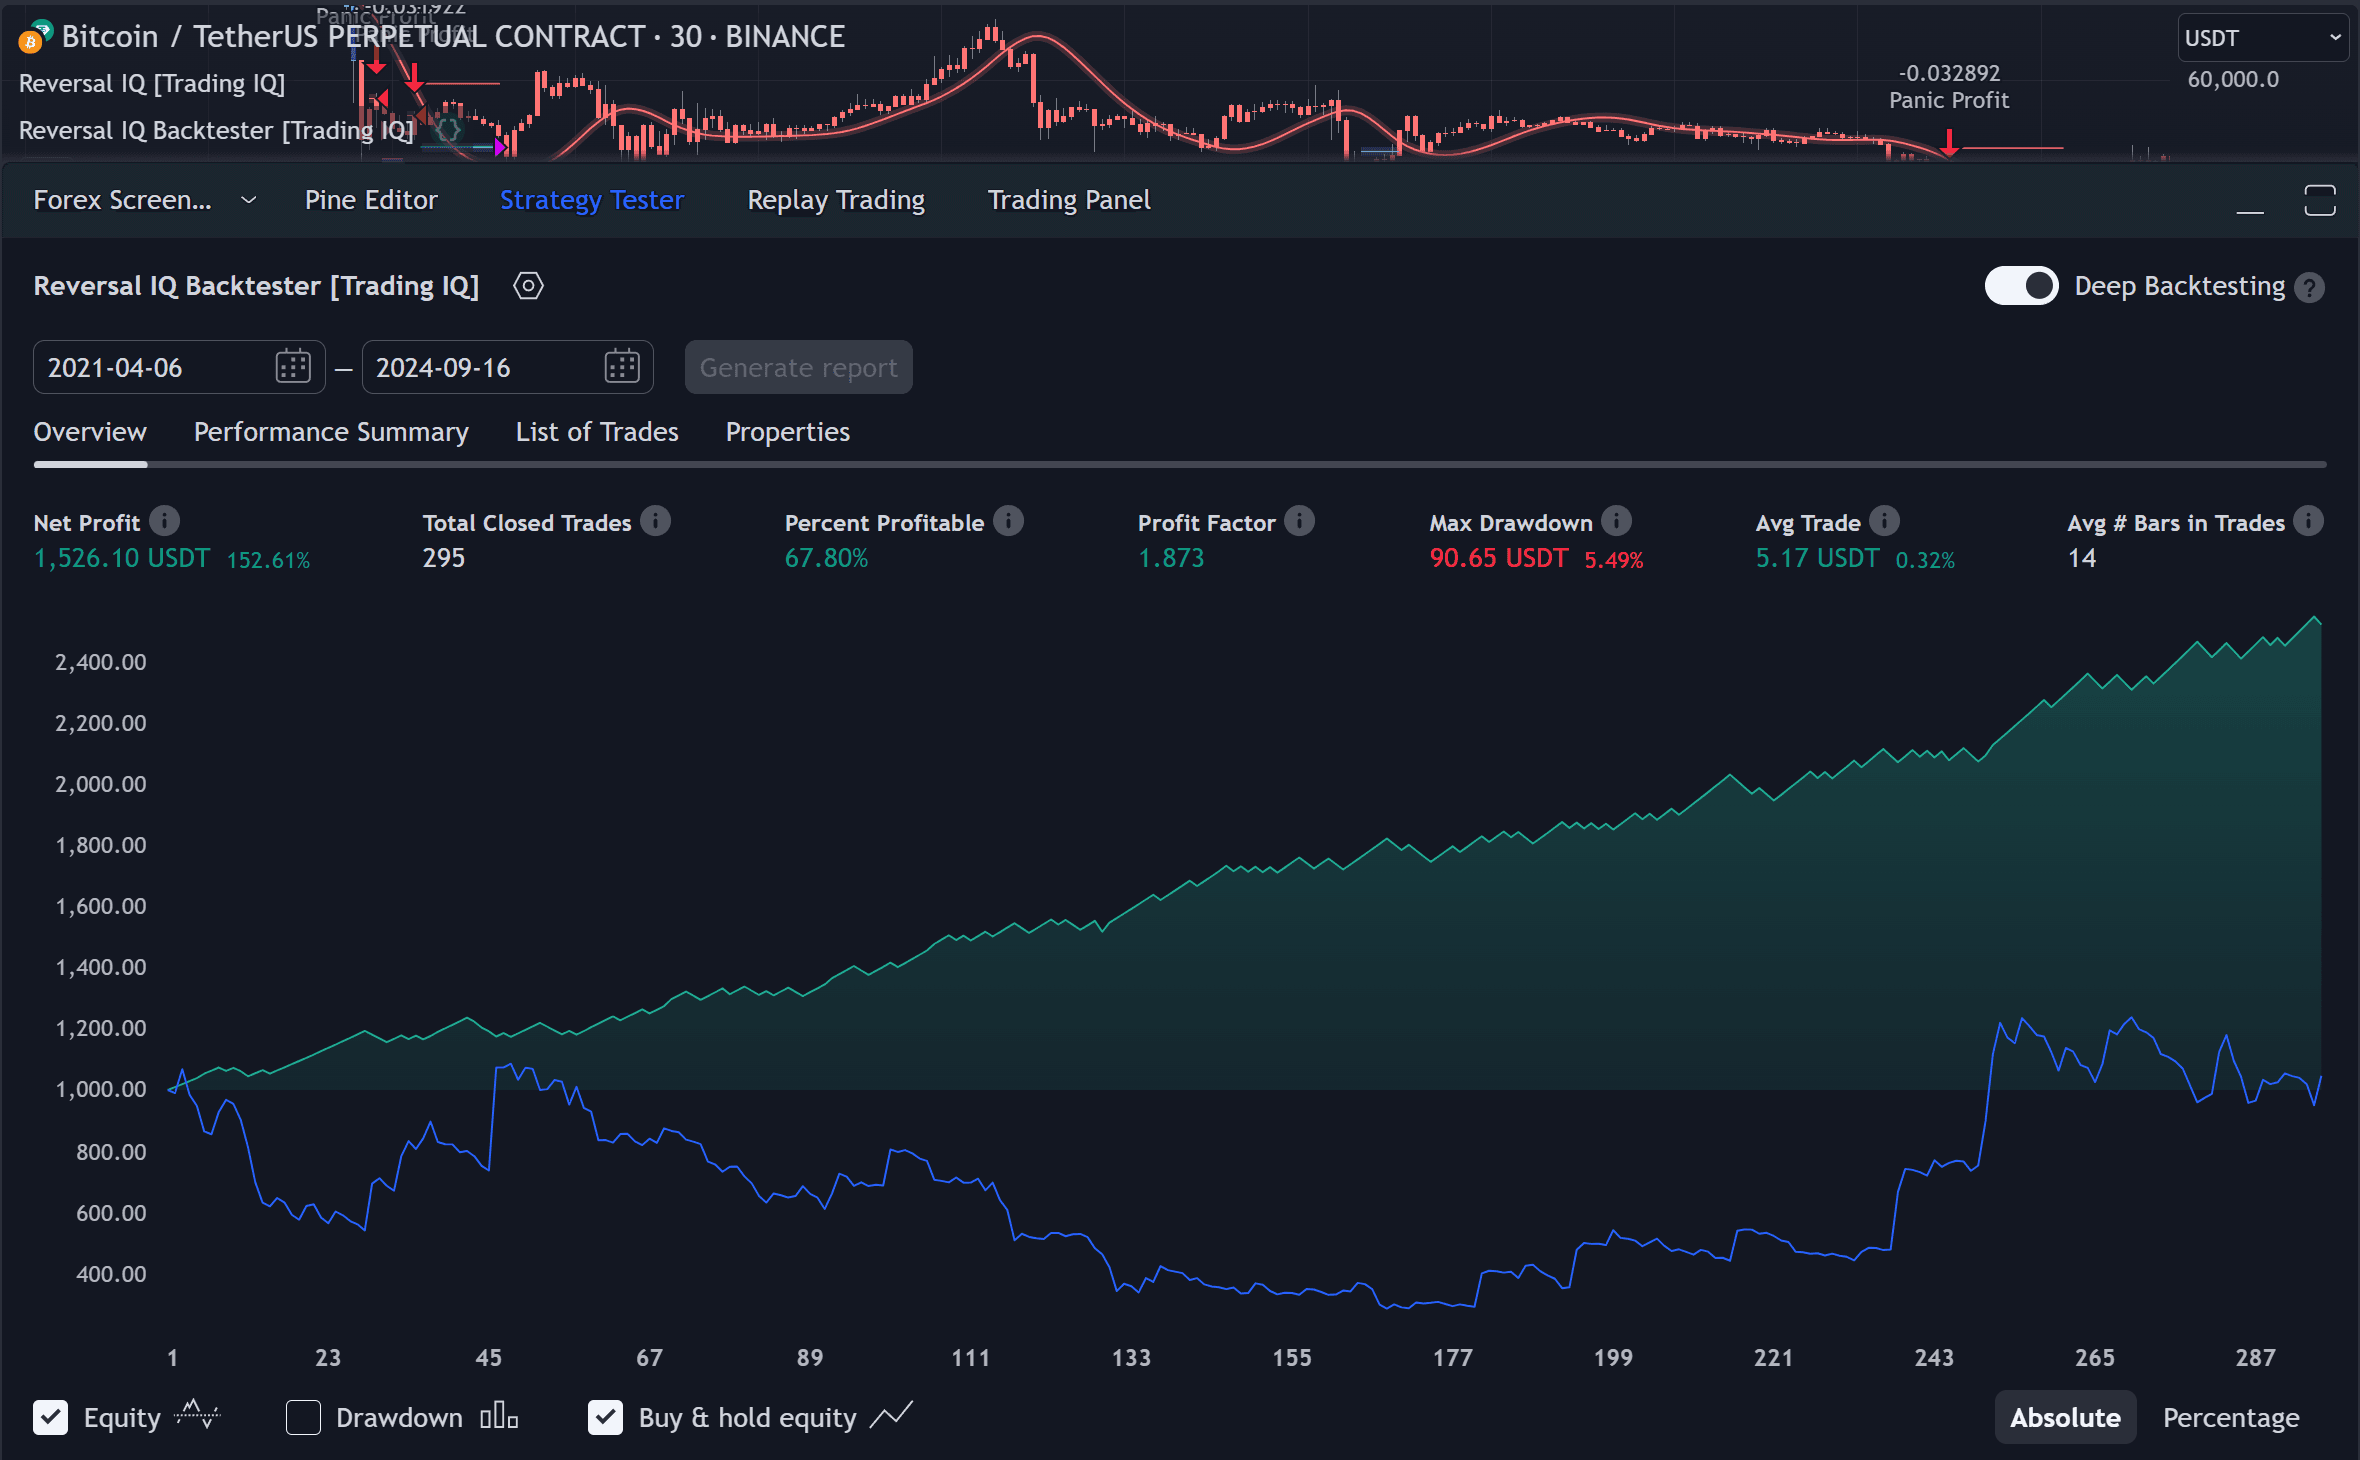The width and height of the screenshot is (2360, 1460).
Task: Switch chart to Percentage mode
Action: point(2231,1417)
